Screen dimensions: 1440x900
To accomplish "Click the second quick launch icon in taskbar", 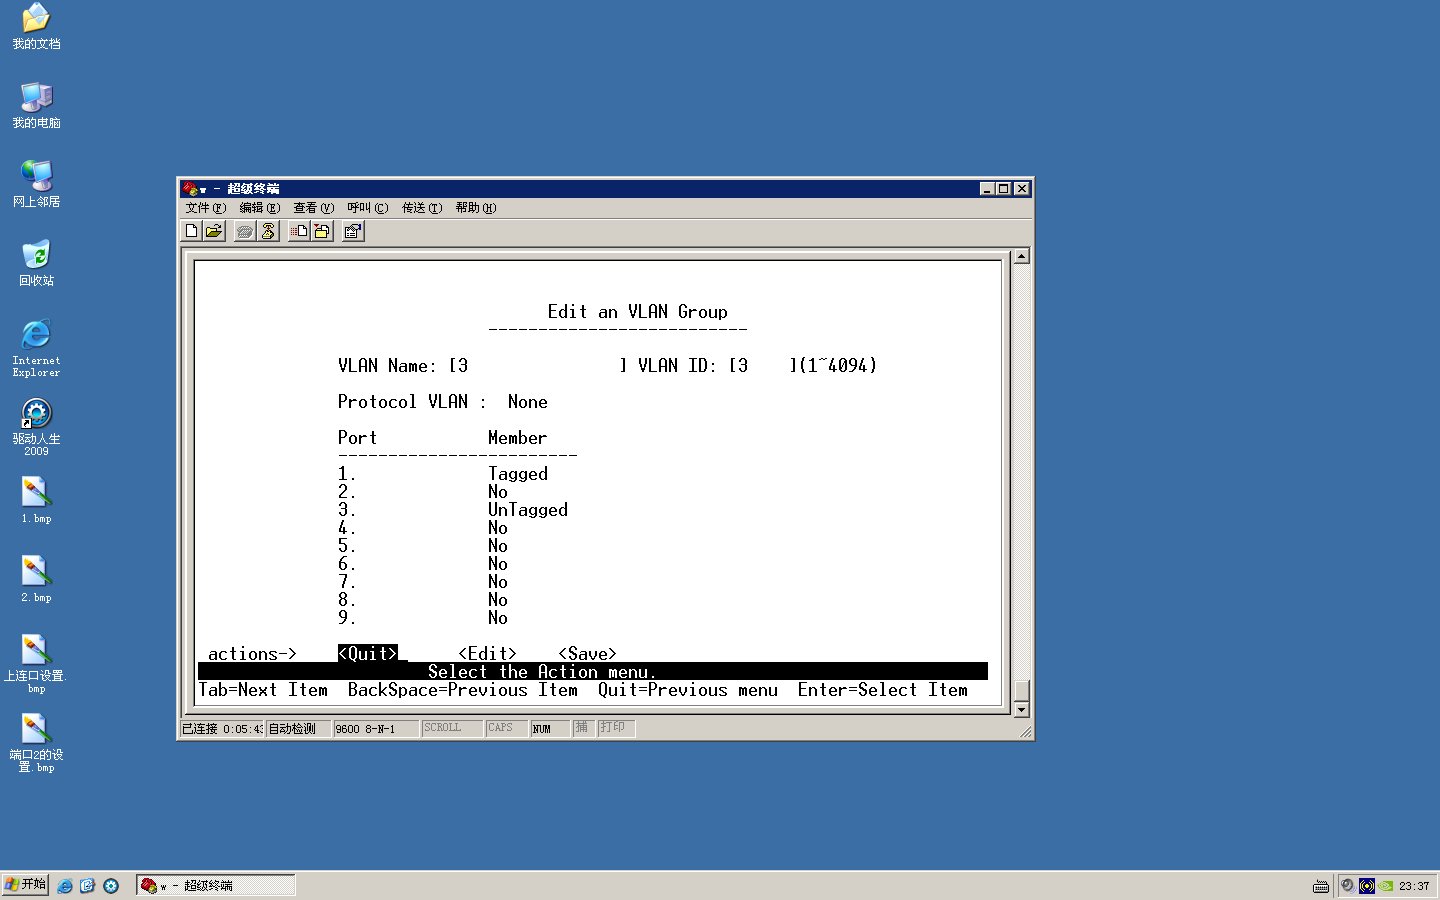I will click(87, 886).
